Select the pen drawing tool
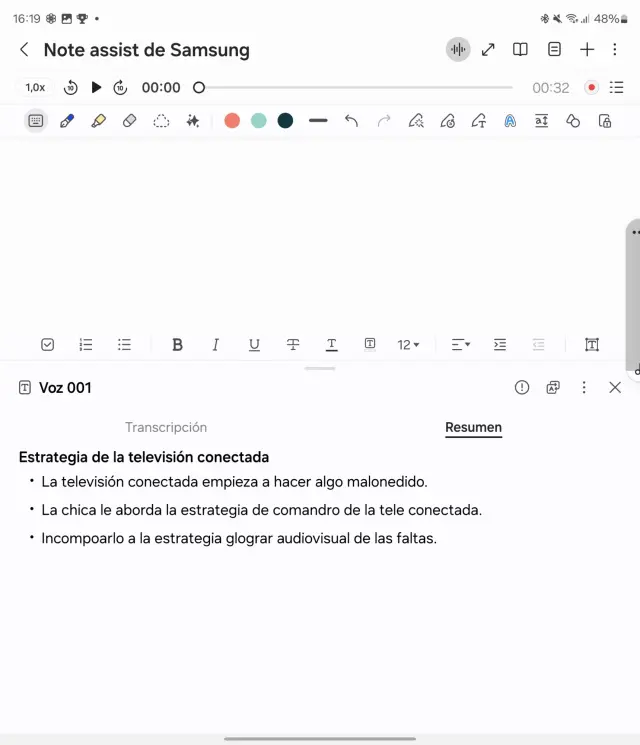Image resolution: width=640 pixels, height=745 pixels. pyautogui.click(x=67, y=121)
